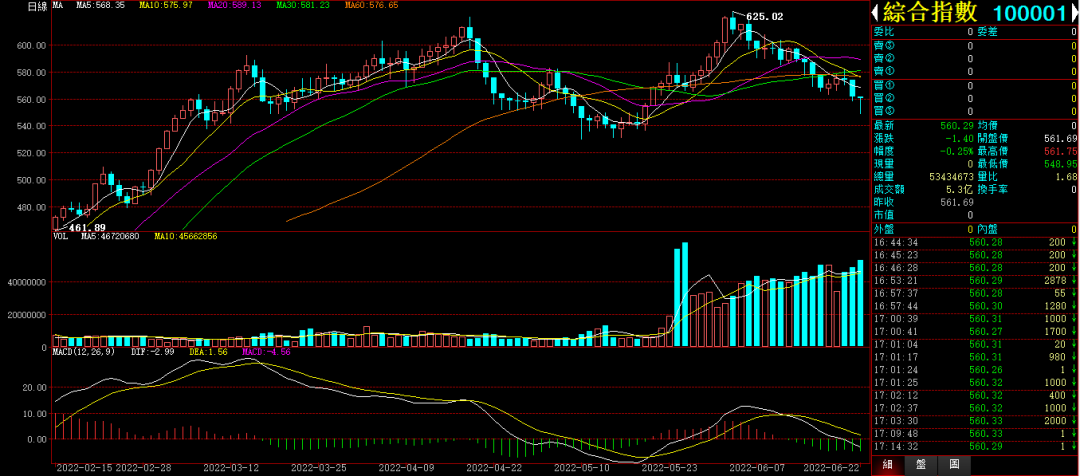The image size is (1080, 476).
Task: Click the 461.89 low price marker
Action: [x=87, y=227]
